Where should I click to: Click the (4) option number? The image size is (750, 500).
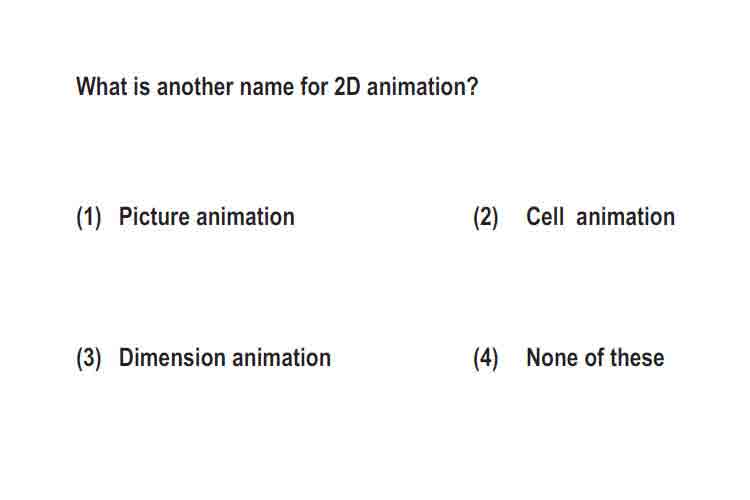point(485,358)
